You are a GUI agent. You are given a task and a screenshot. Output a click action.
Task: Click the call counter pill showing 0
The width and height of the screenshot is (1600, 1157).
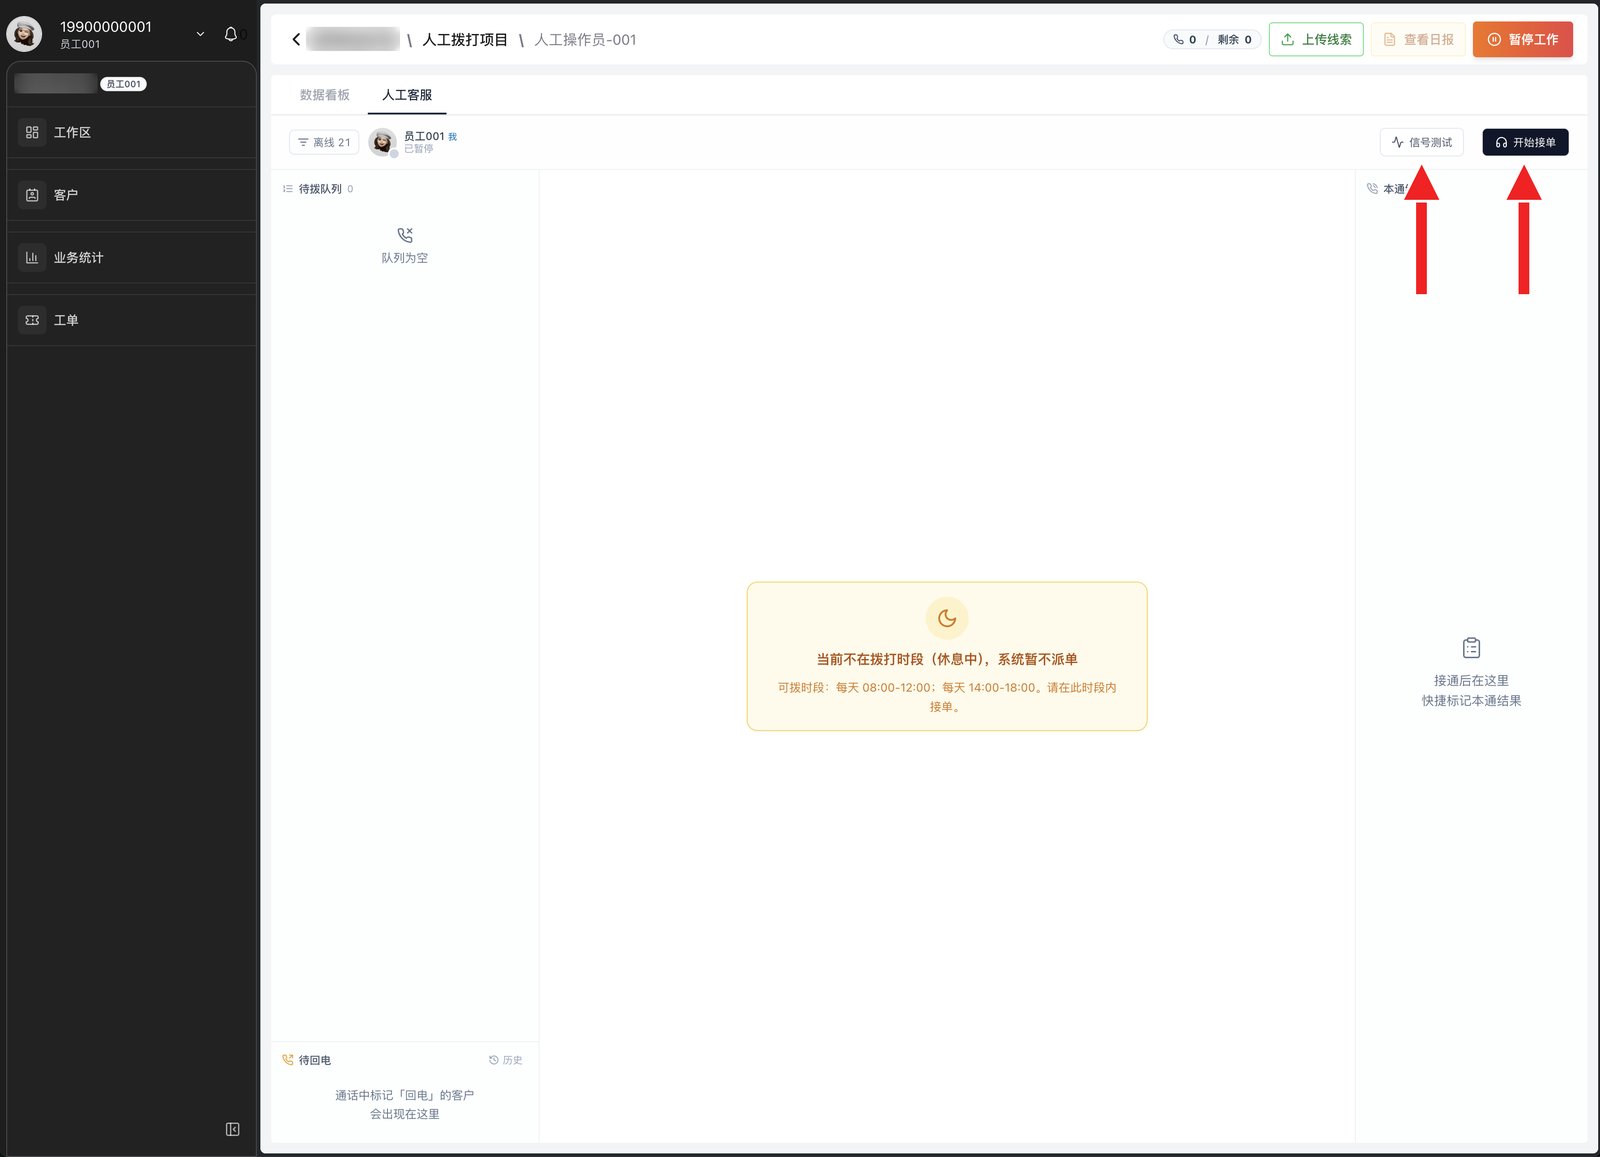[1212, 40]
